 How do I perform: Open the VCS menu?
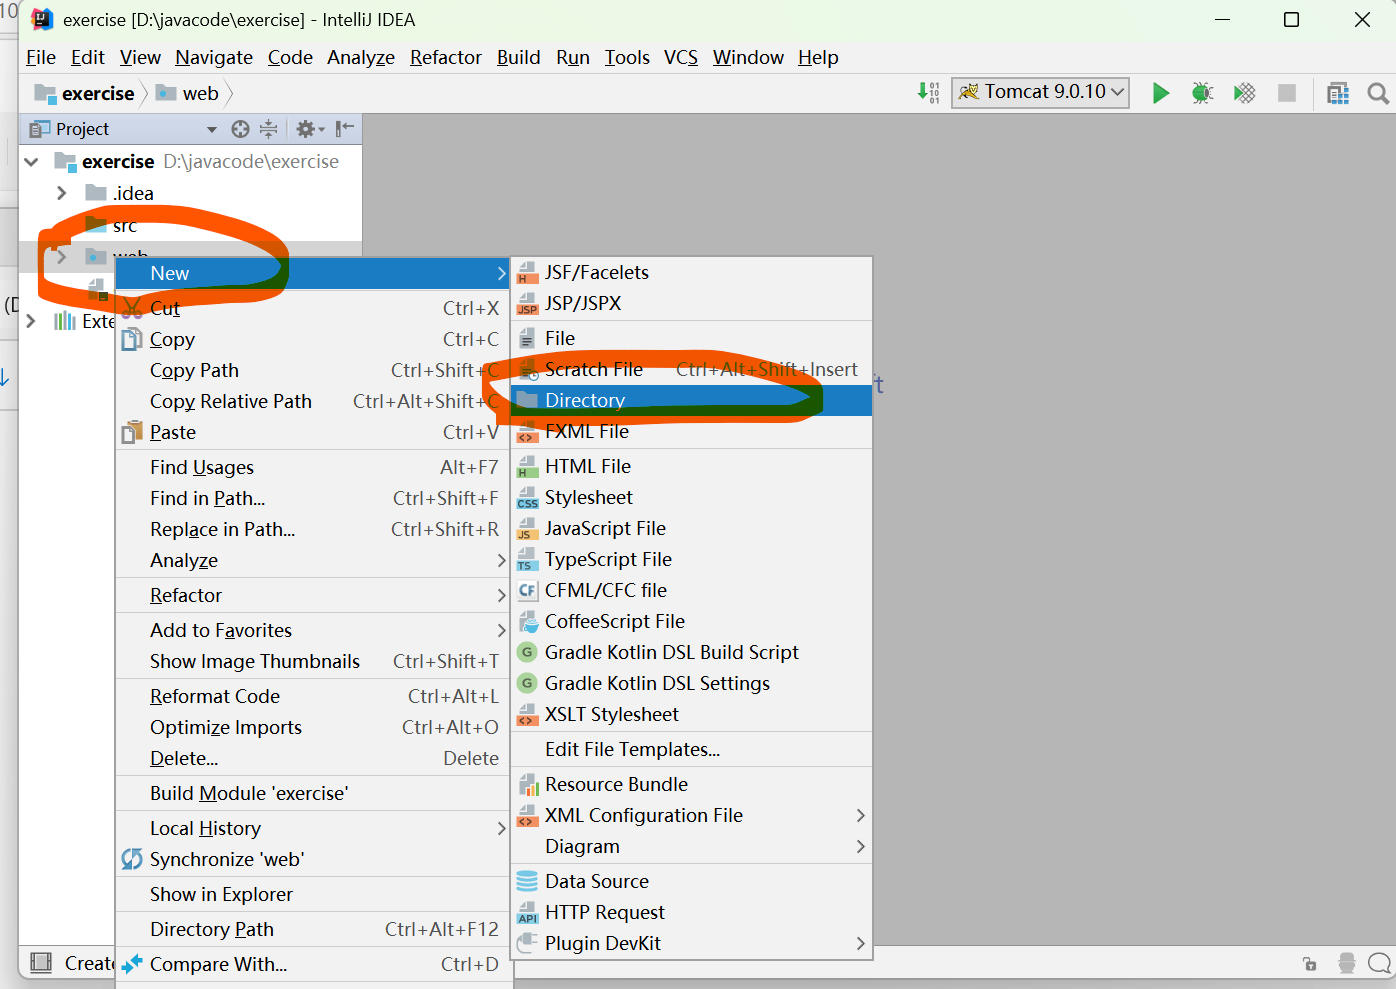tap(681, 57)
